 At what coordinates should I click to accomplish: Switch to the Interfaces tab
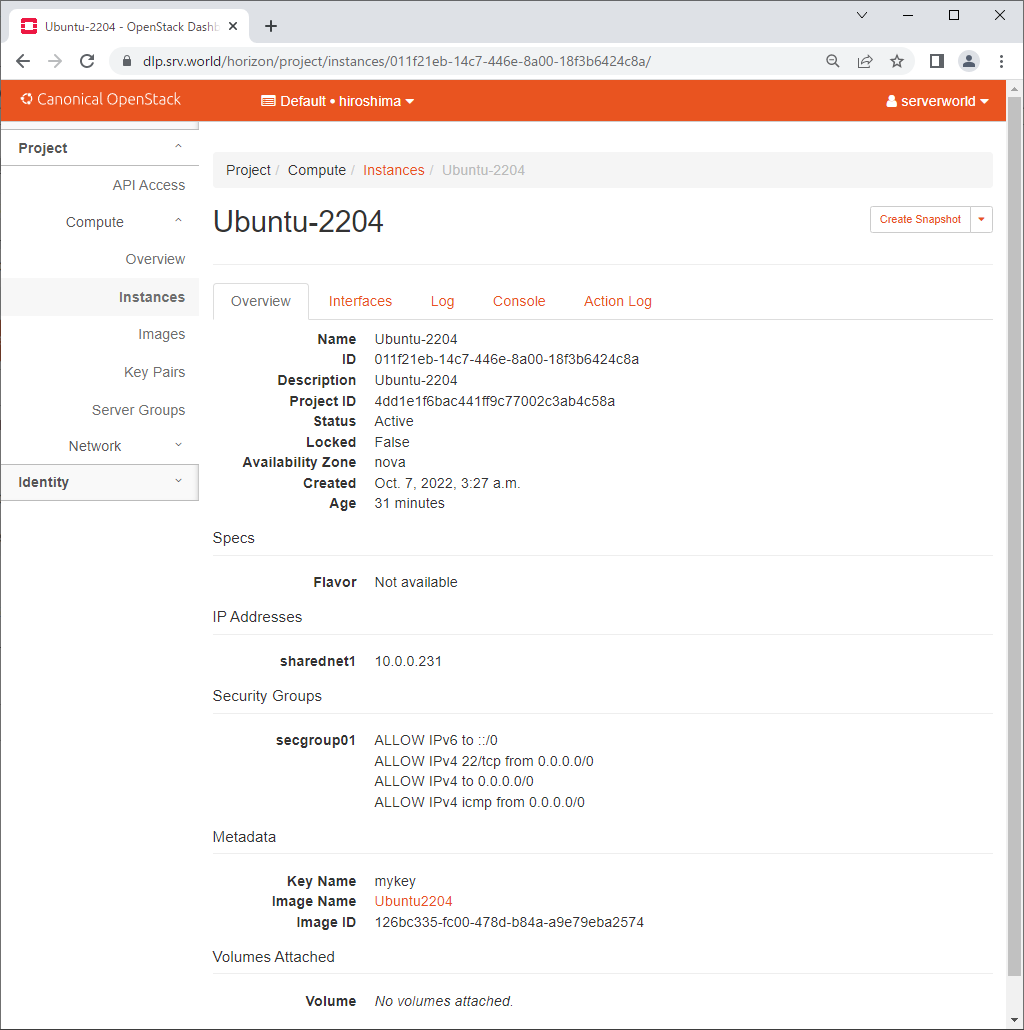[x=360, y=301]
